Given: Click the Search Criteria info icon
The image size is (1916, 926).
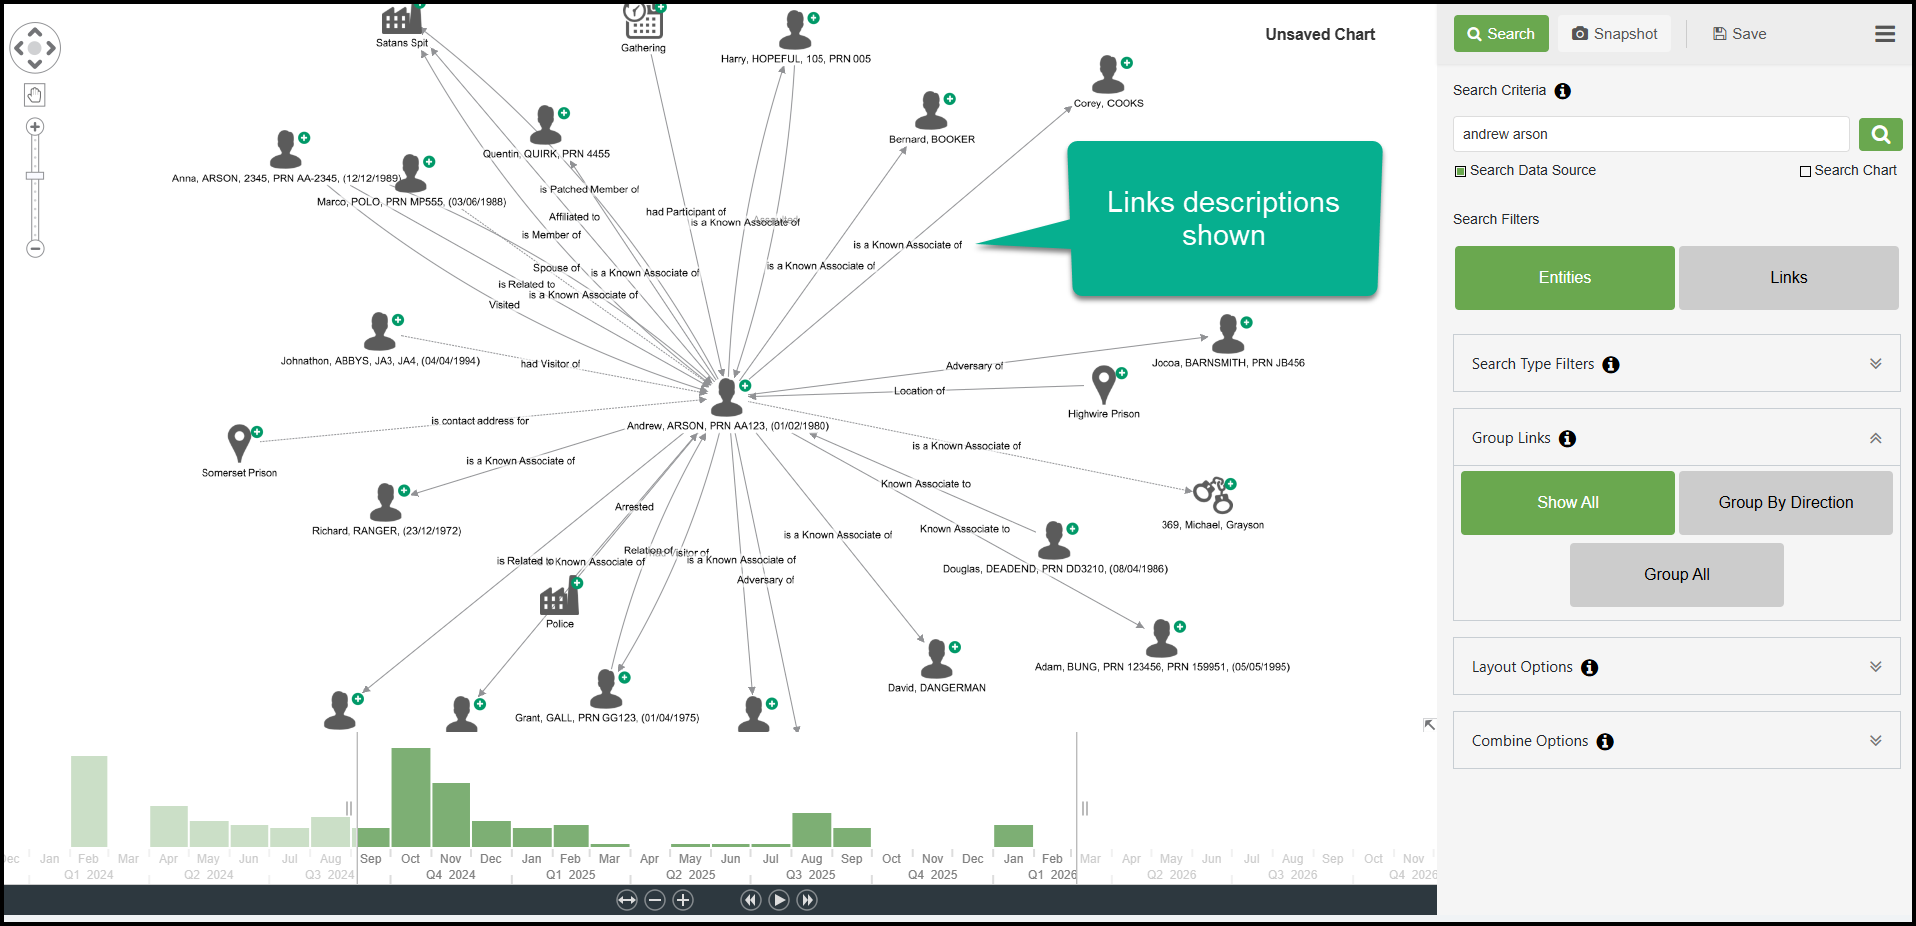Looking at the screenshot, I should click(x=1562, y=91).
